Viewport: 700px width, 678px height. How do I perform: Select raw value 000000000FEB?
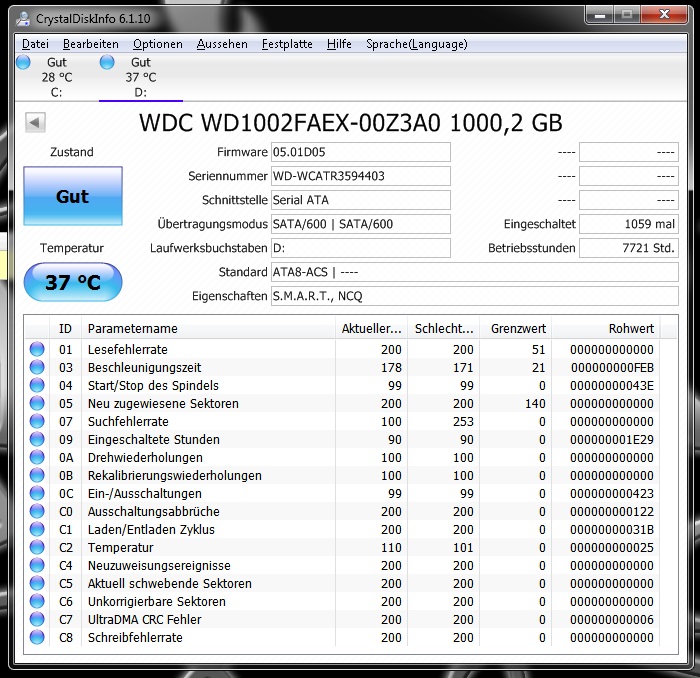pyautogui.click(x=612, y=367)
